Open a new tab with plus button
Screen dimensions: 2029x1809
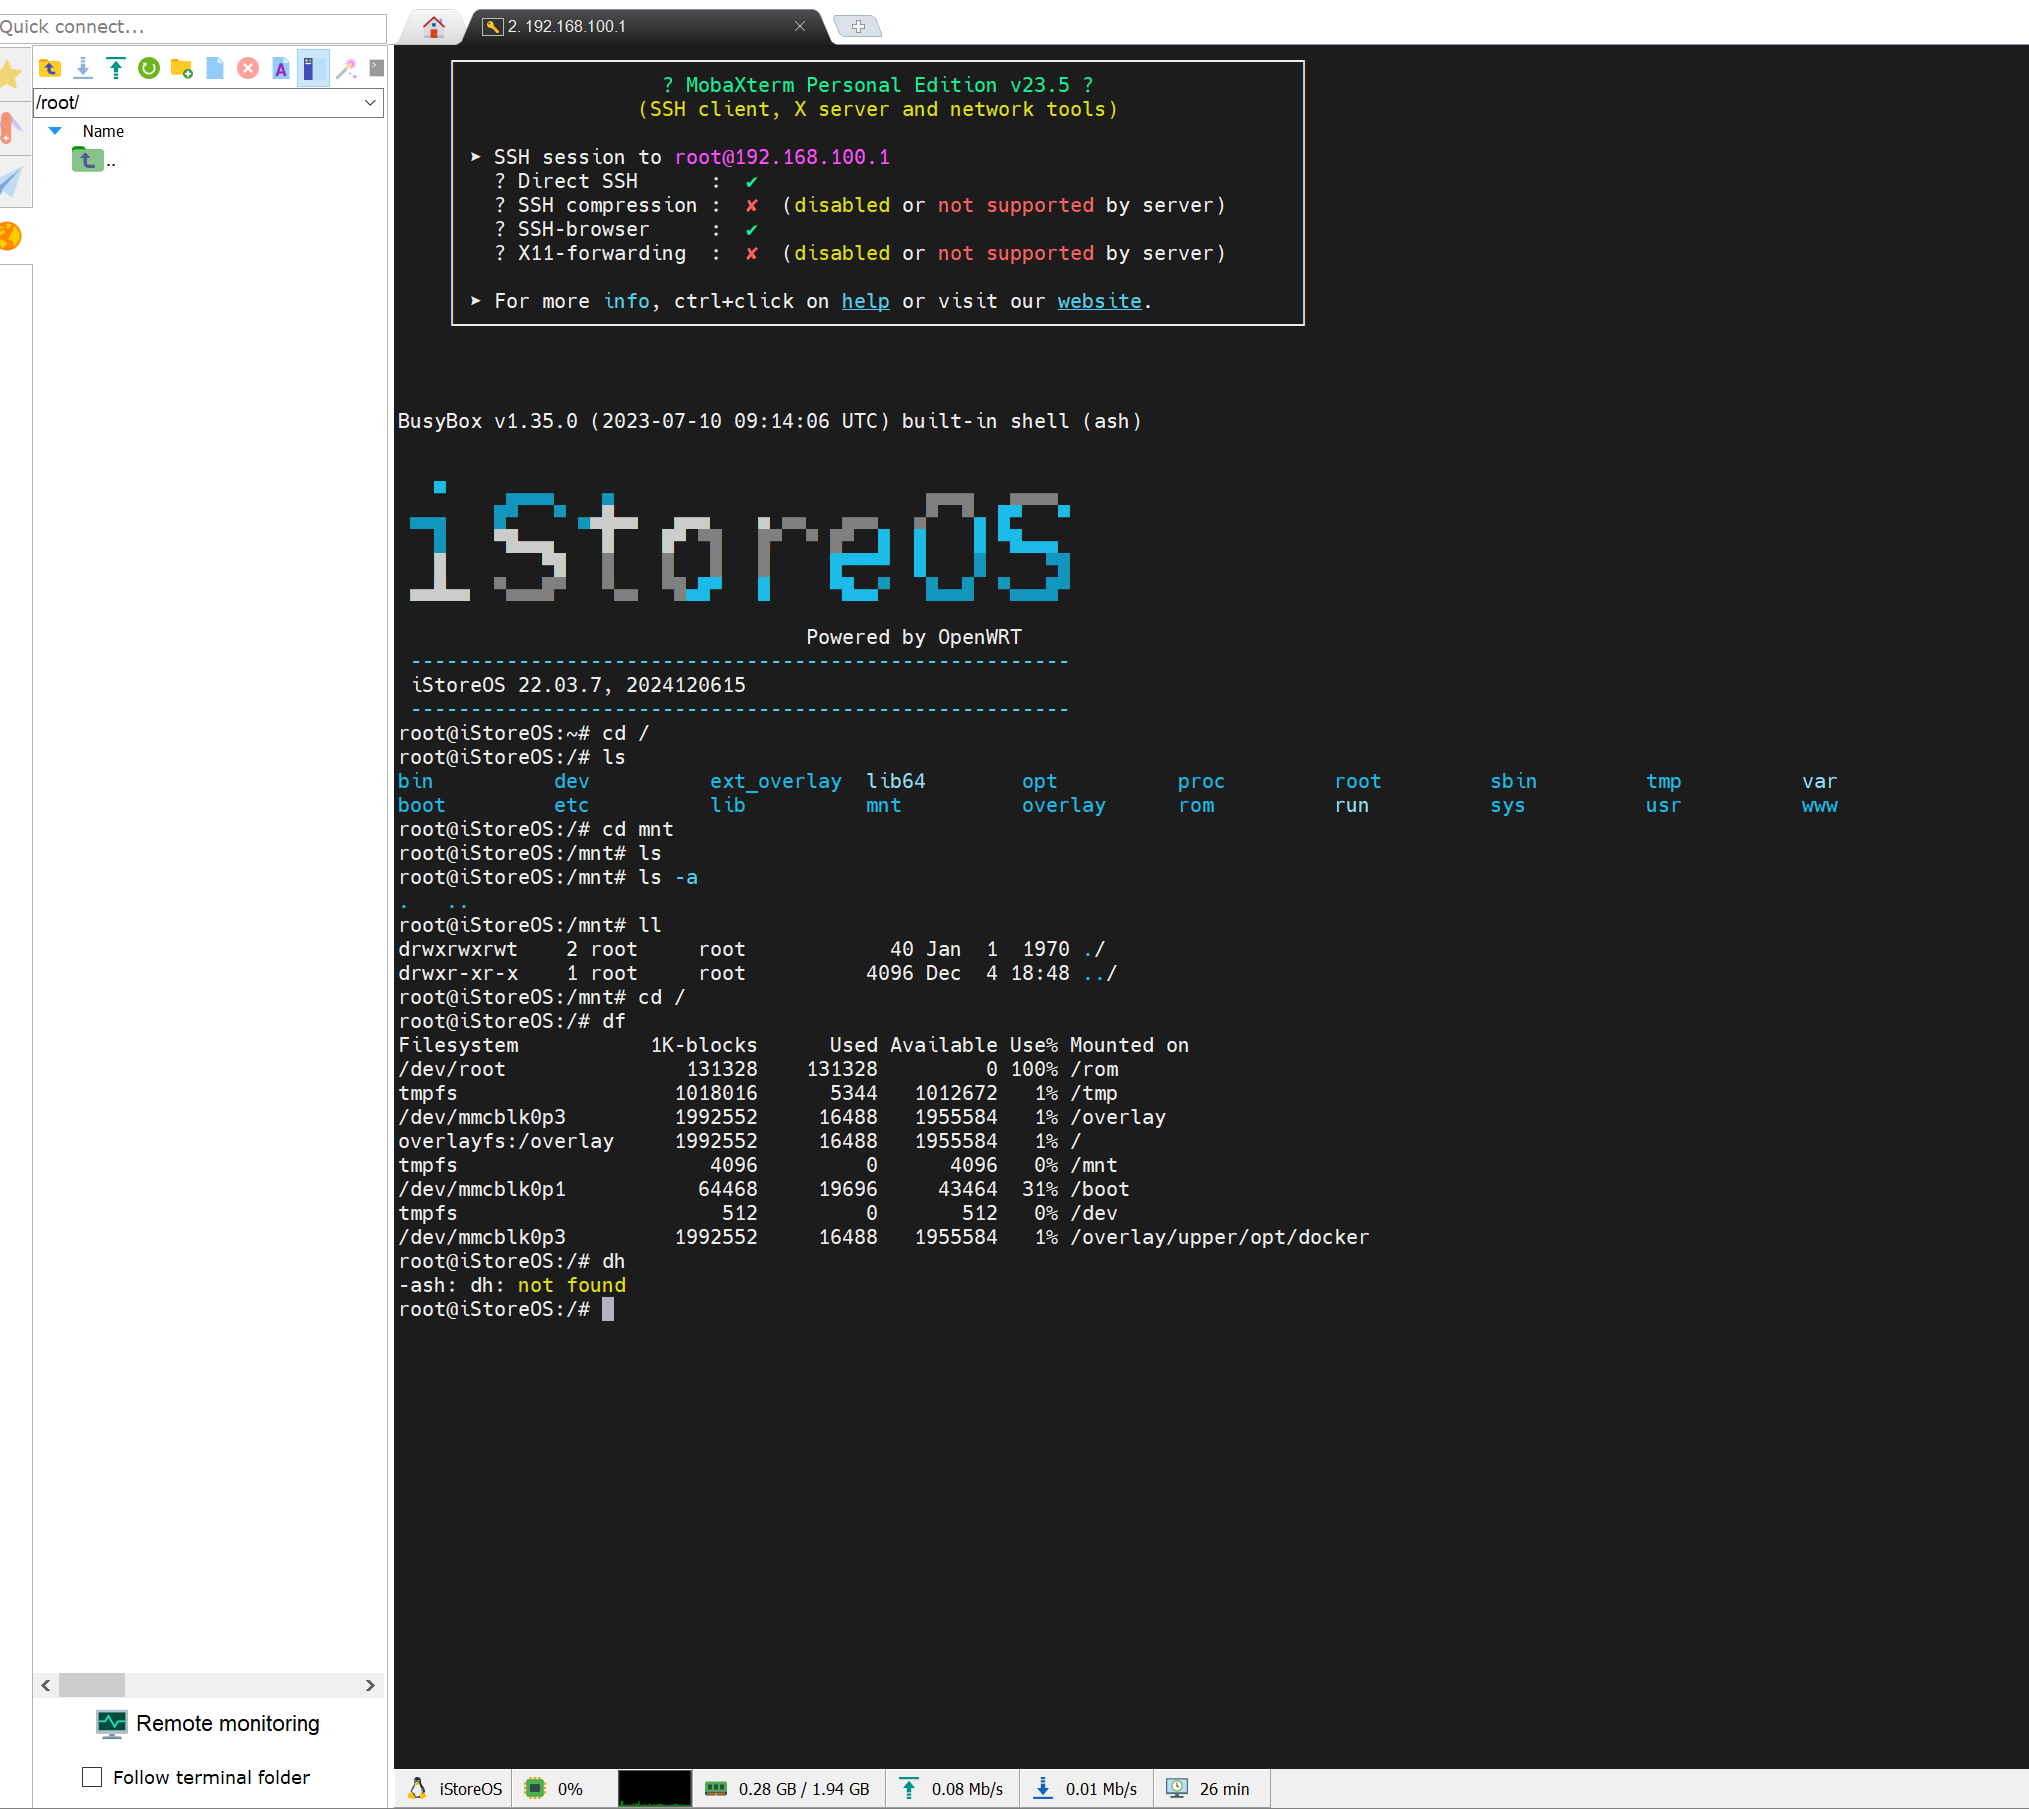(858, 26)
